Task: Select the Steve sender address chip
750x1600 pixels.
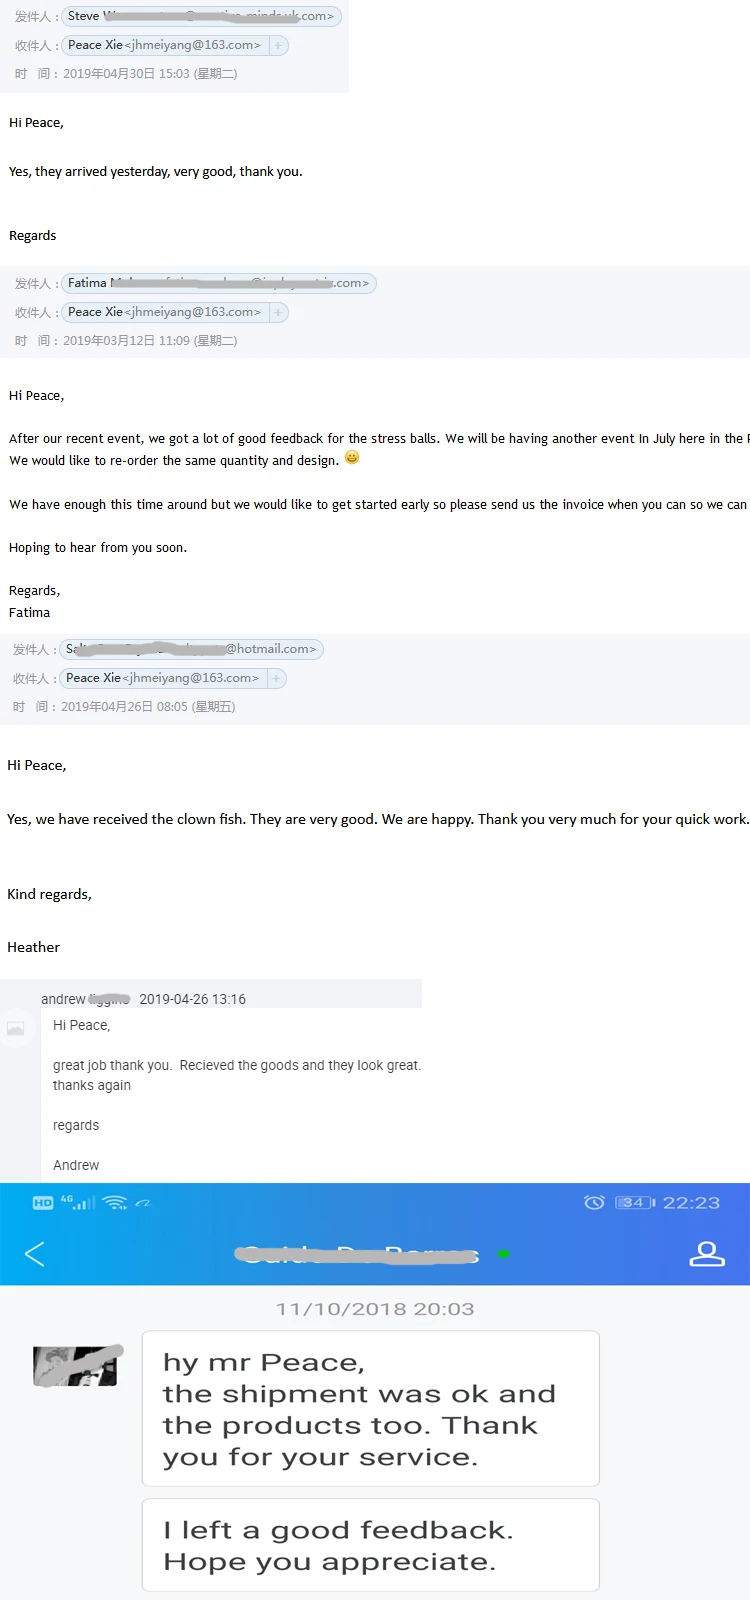Action: (x=201, y=16)
